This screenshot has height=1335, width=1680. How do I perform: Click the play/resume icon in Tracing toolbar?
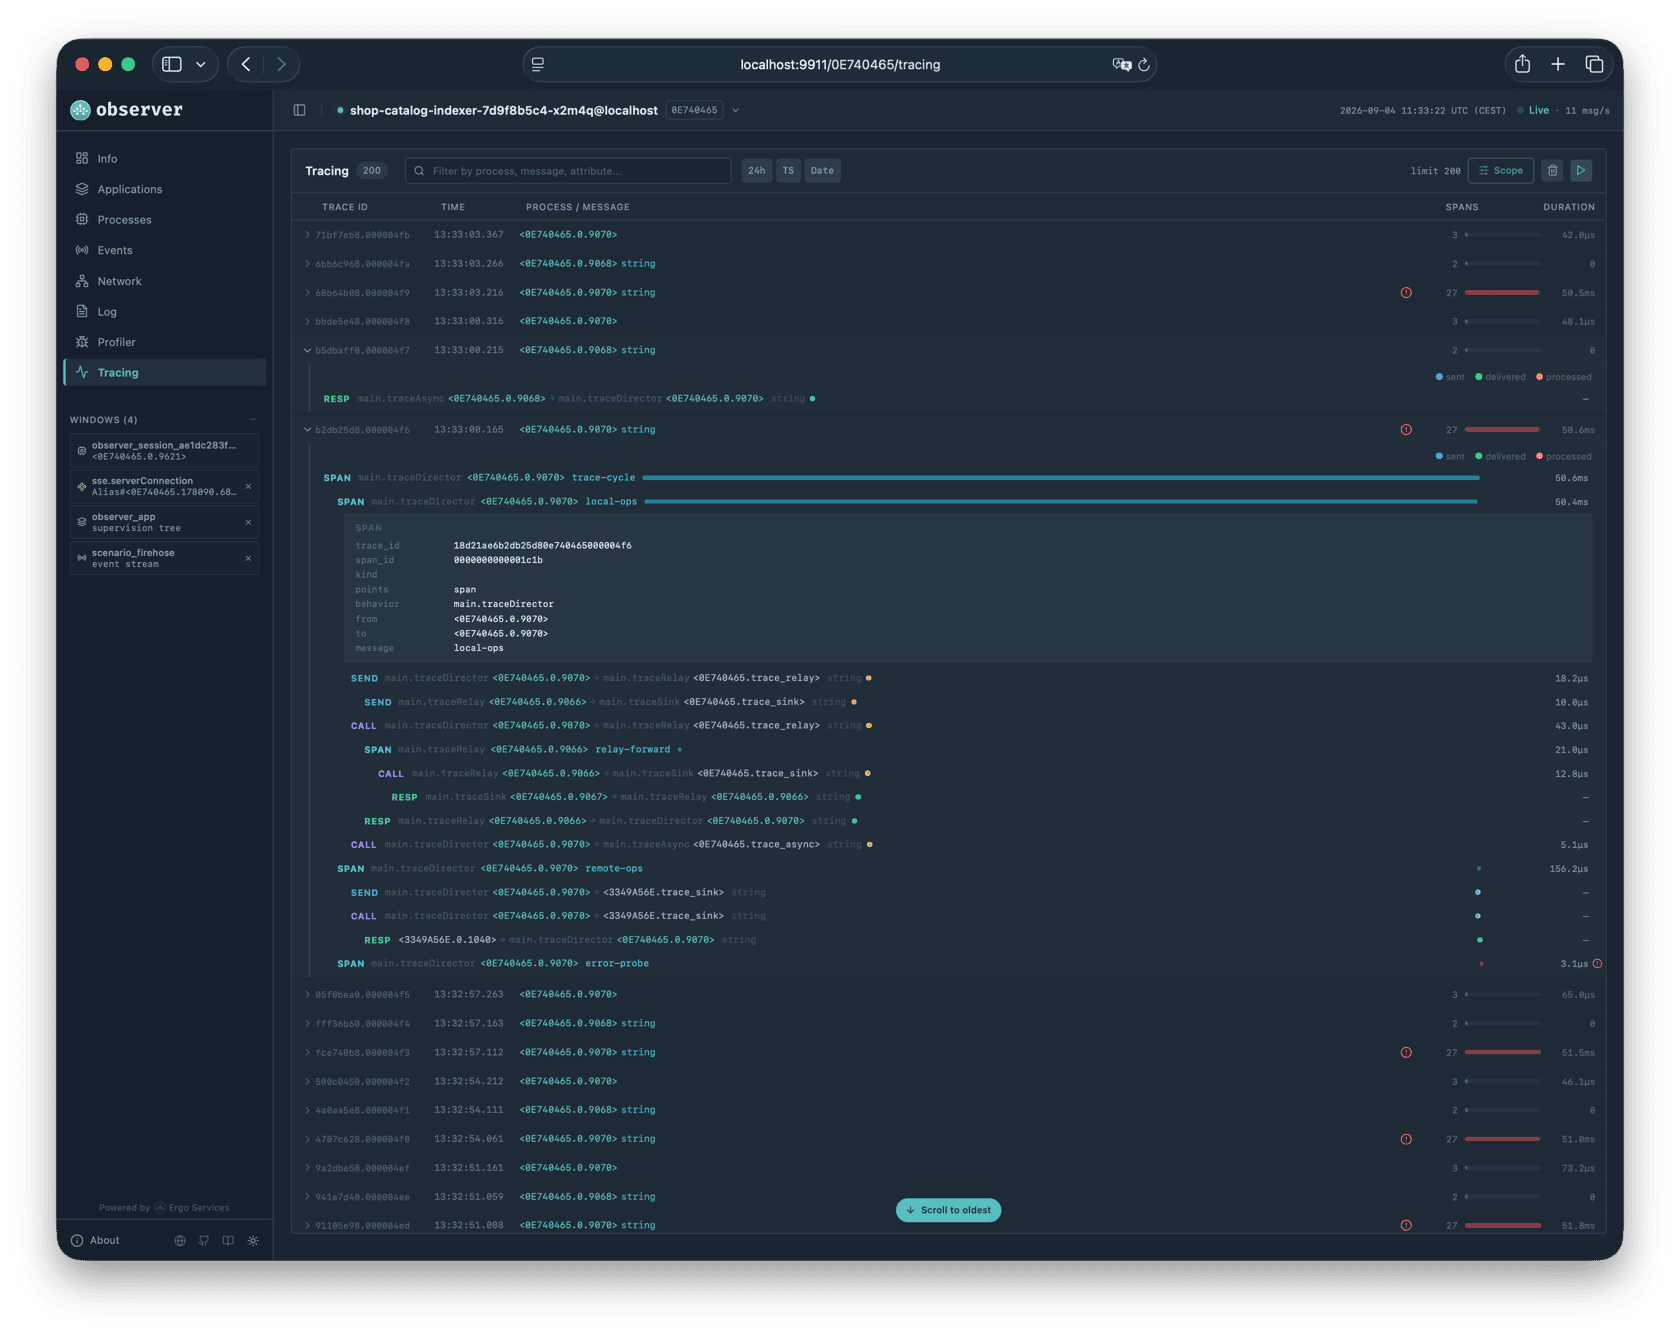click(x=1581, y=171)
